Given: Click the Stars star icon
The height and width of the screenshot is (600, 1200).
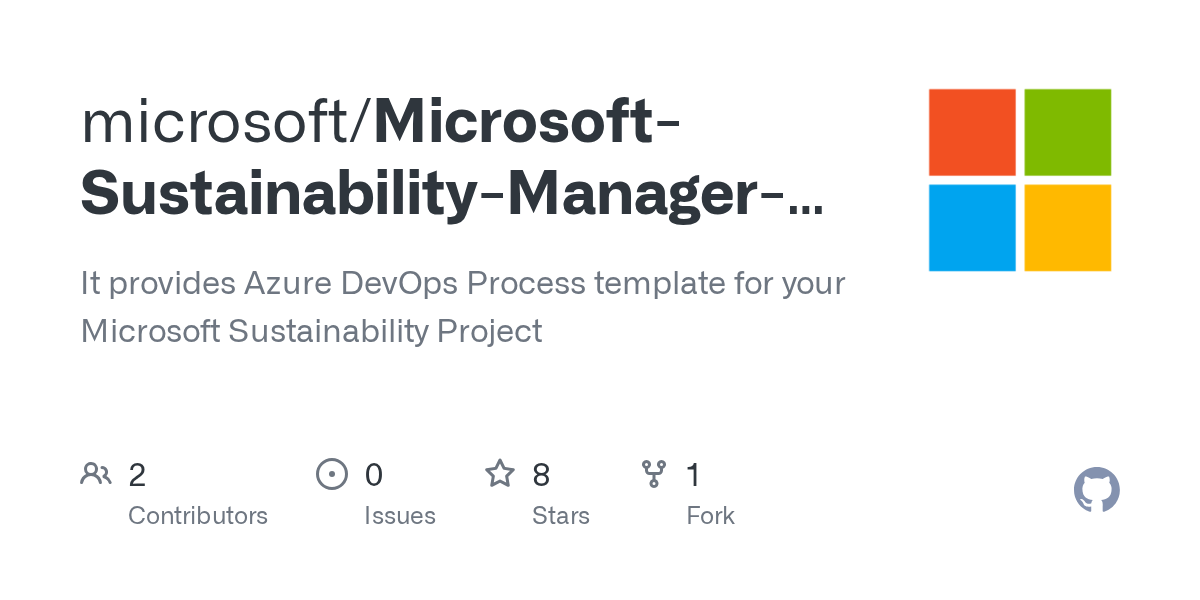Looking at the screenshot, I should tap(500, 474).
